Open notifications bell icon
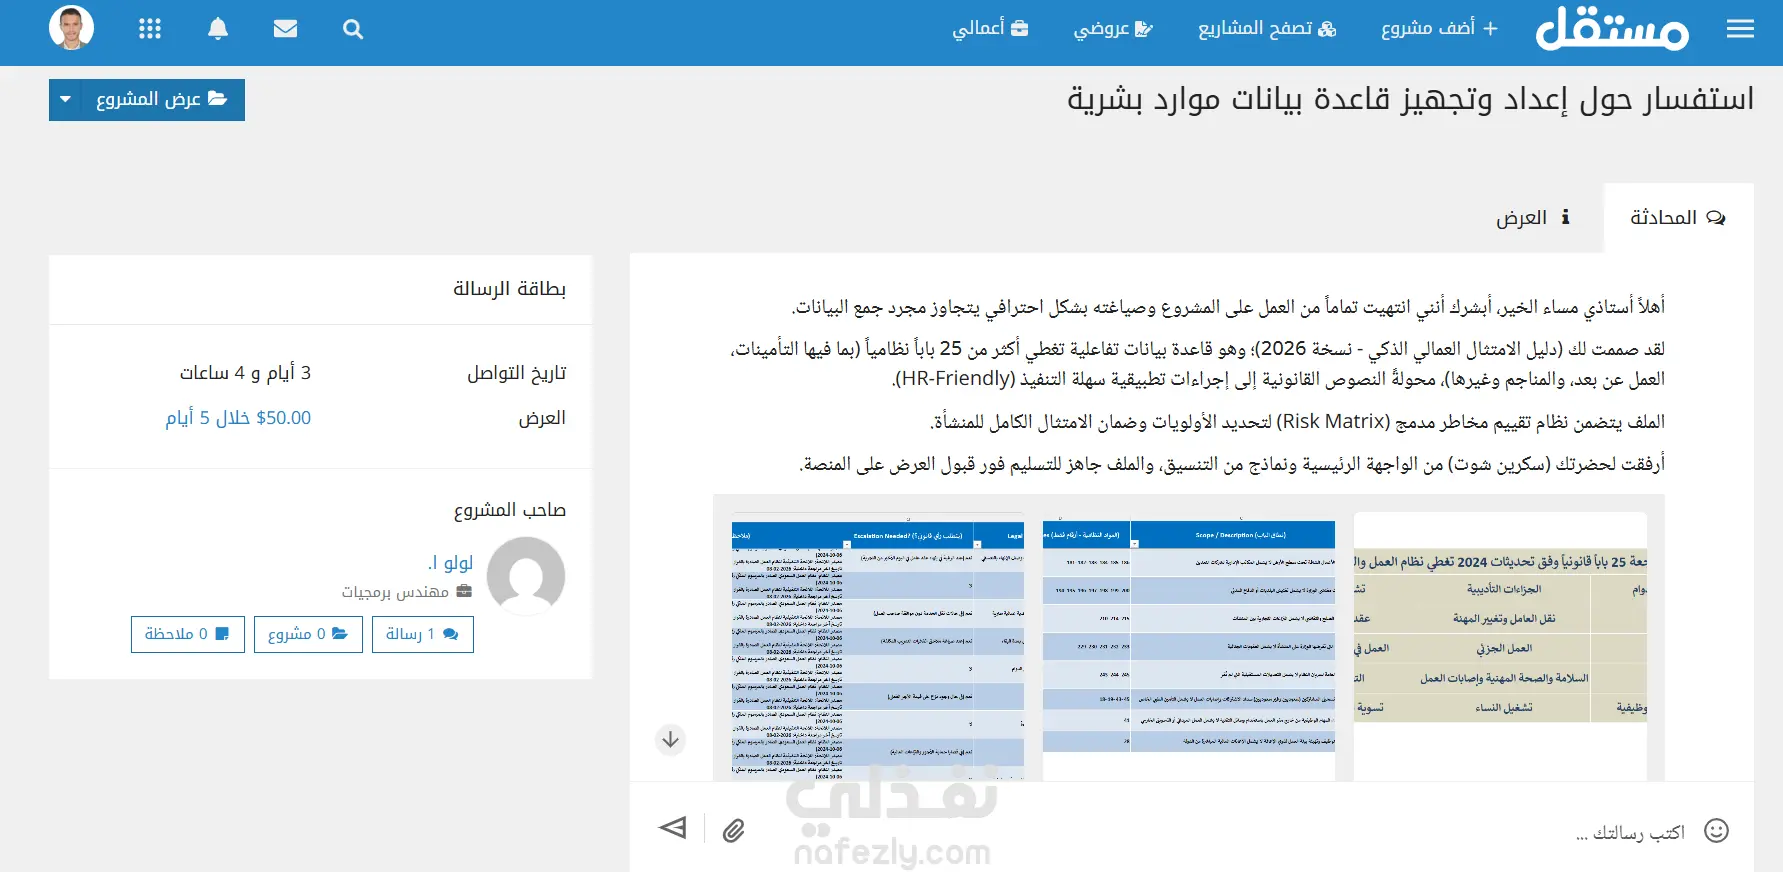Image resolution: width=1783 pixels, height=872 pixels. coord(218,29)
